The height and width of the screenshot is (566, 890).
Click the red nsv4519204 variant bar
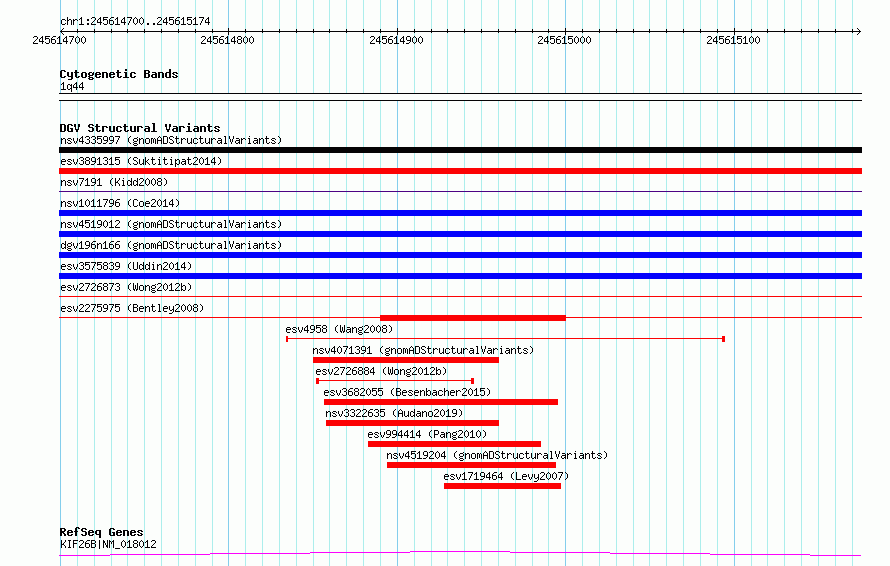[x=472, y=465]
